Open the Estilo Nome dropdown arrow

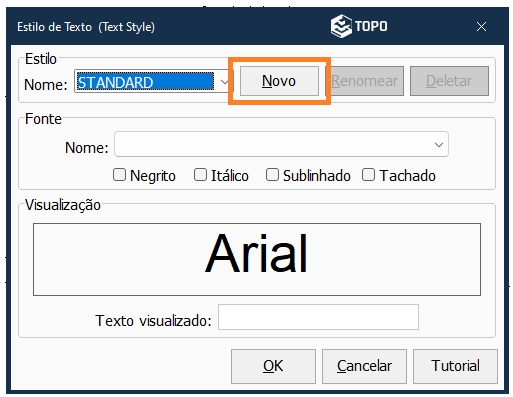225,82
